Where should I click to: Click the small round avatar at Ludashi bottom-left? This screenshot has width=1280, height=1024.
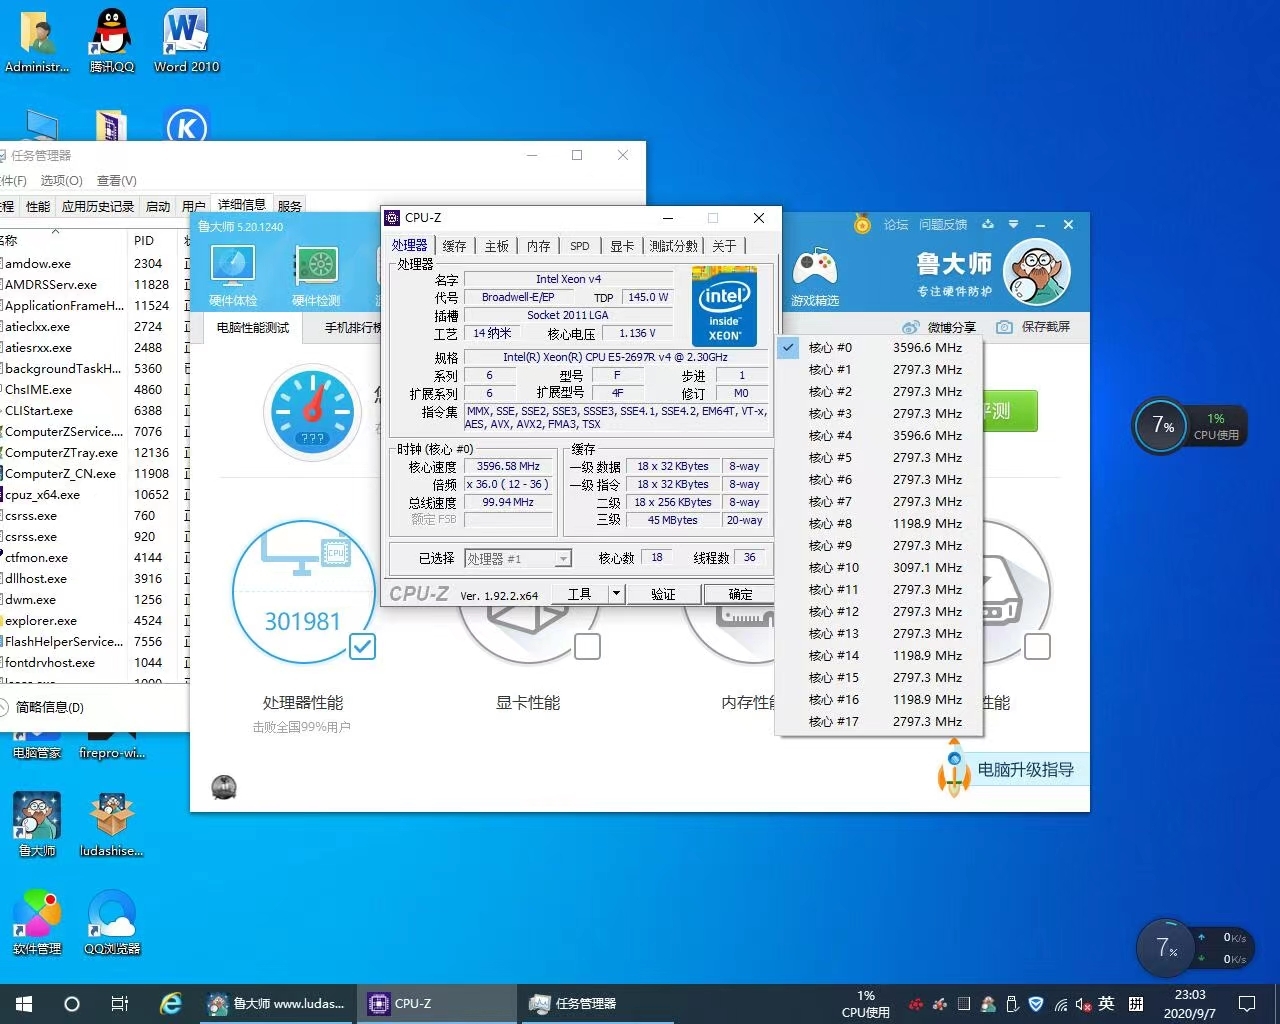pyautogui.click(x=224, y=787)
